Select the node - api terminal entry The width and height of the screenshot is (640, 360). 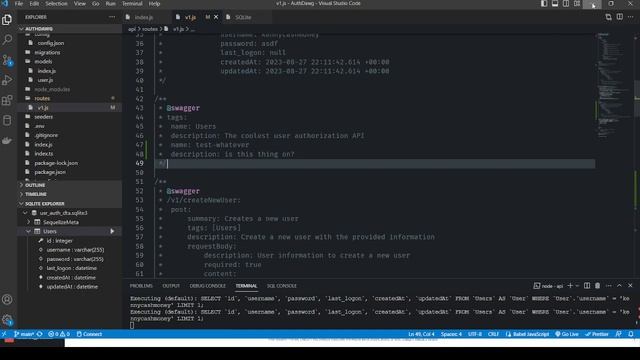[x=548, y=286]
